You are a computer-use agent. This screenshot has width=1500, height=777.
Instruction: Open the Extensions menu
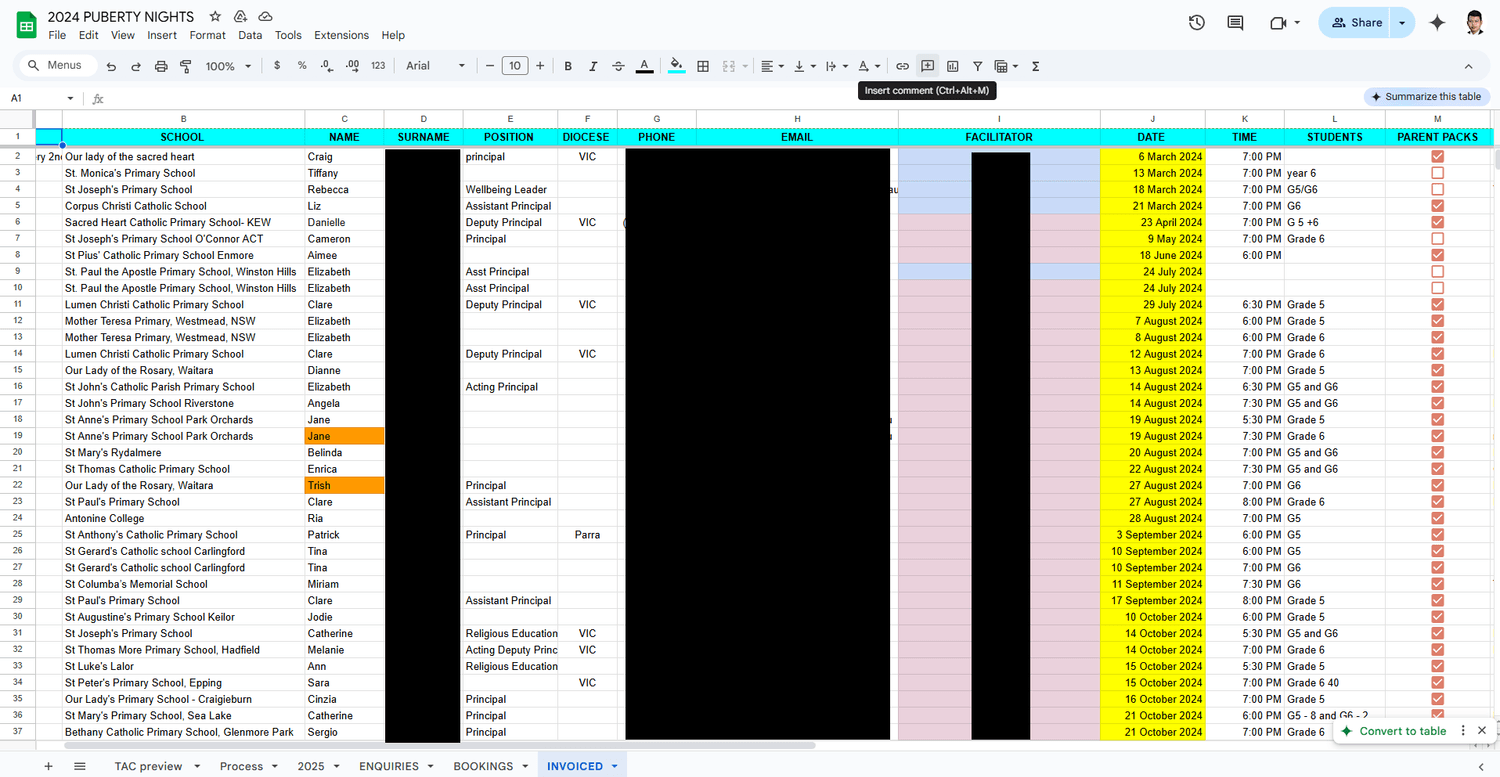[341, 35]
